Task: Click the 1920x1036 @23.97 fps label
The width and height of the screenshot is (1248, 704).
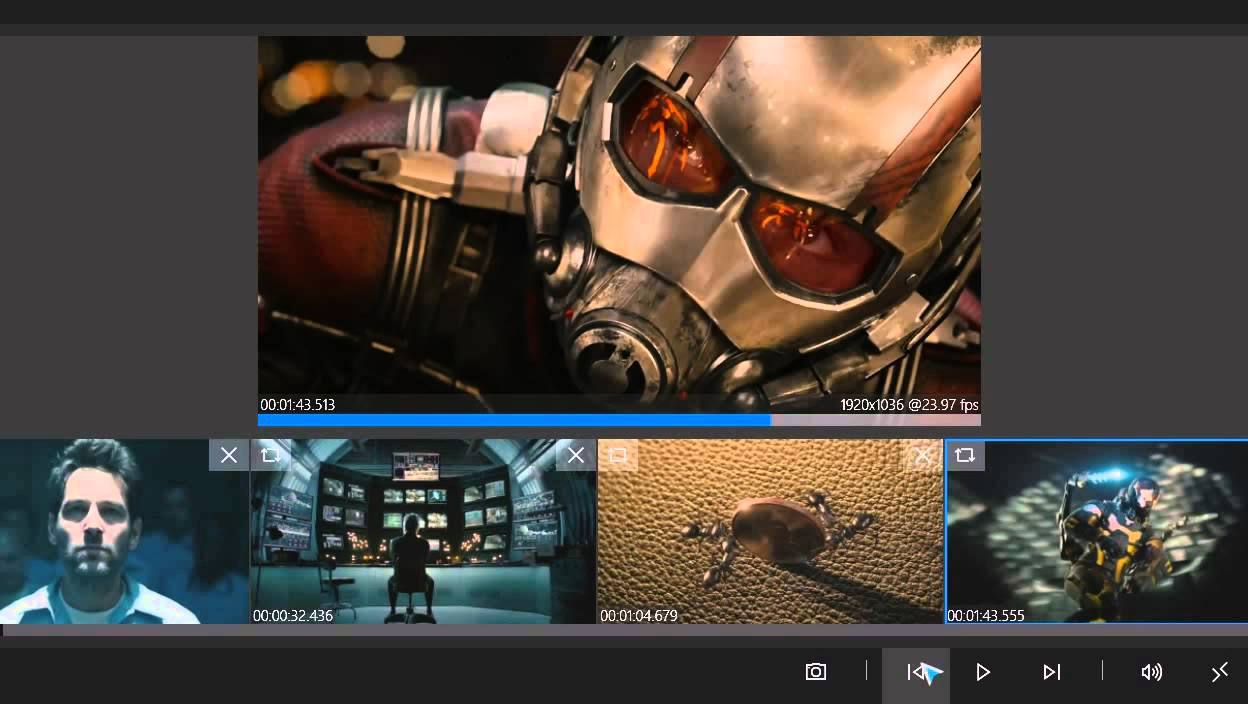Action: 909,405
